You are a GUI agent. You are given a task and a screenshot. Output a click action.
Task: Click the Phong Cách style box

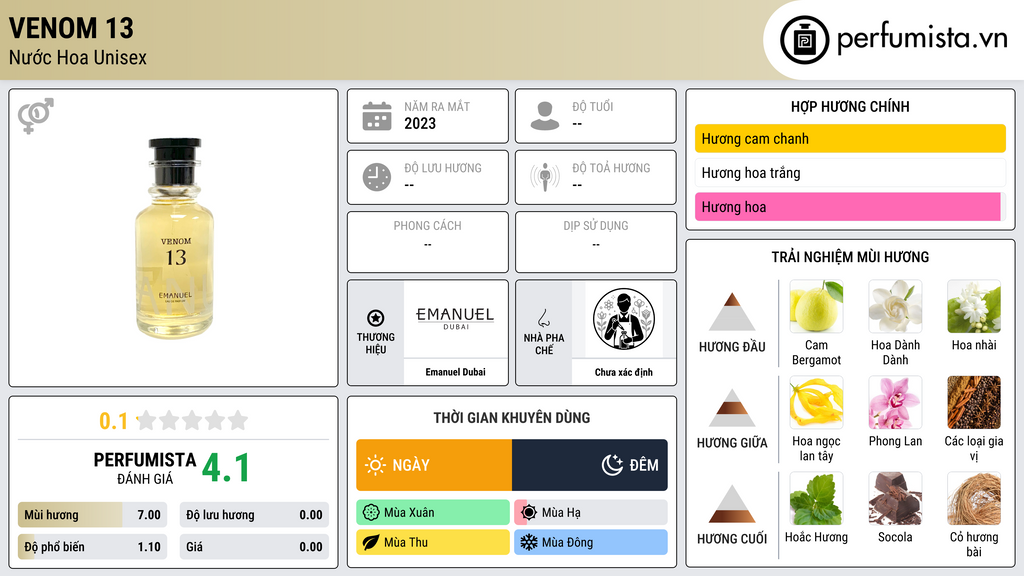coord(428,242)
